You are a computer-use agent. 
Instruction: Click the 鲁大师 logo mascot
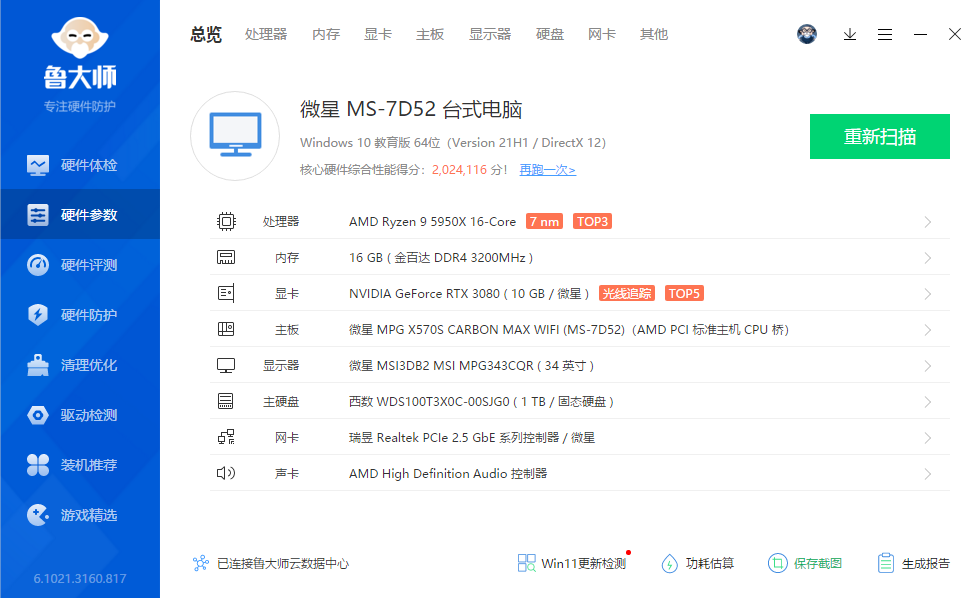click(x=80, y=39)
